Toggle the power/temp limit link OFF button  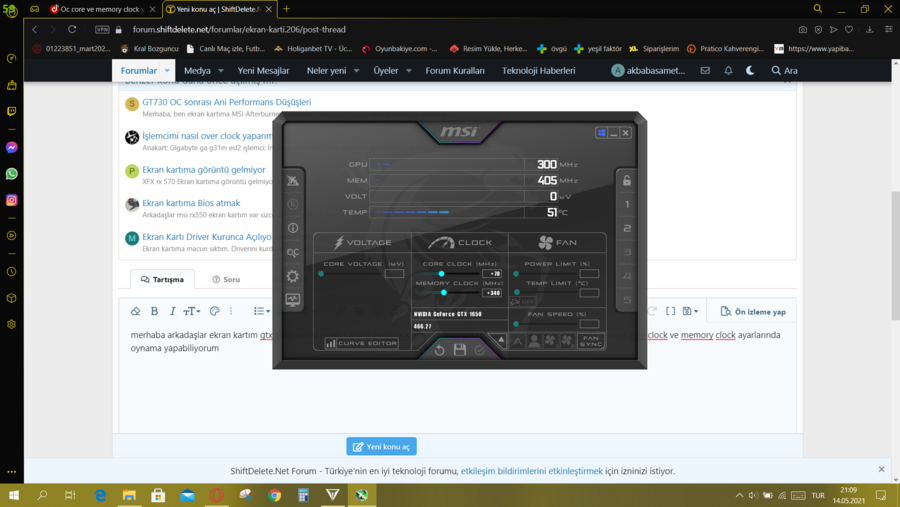(x=522, y=301)
